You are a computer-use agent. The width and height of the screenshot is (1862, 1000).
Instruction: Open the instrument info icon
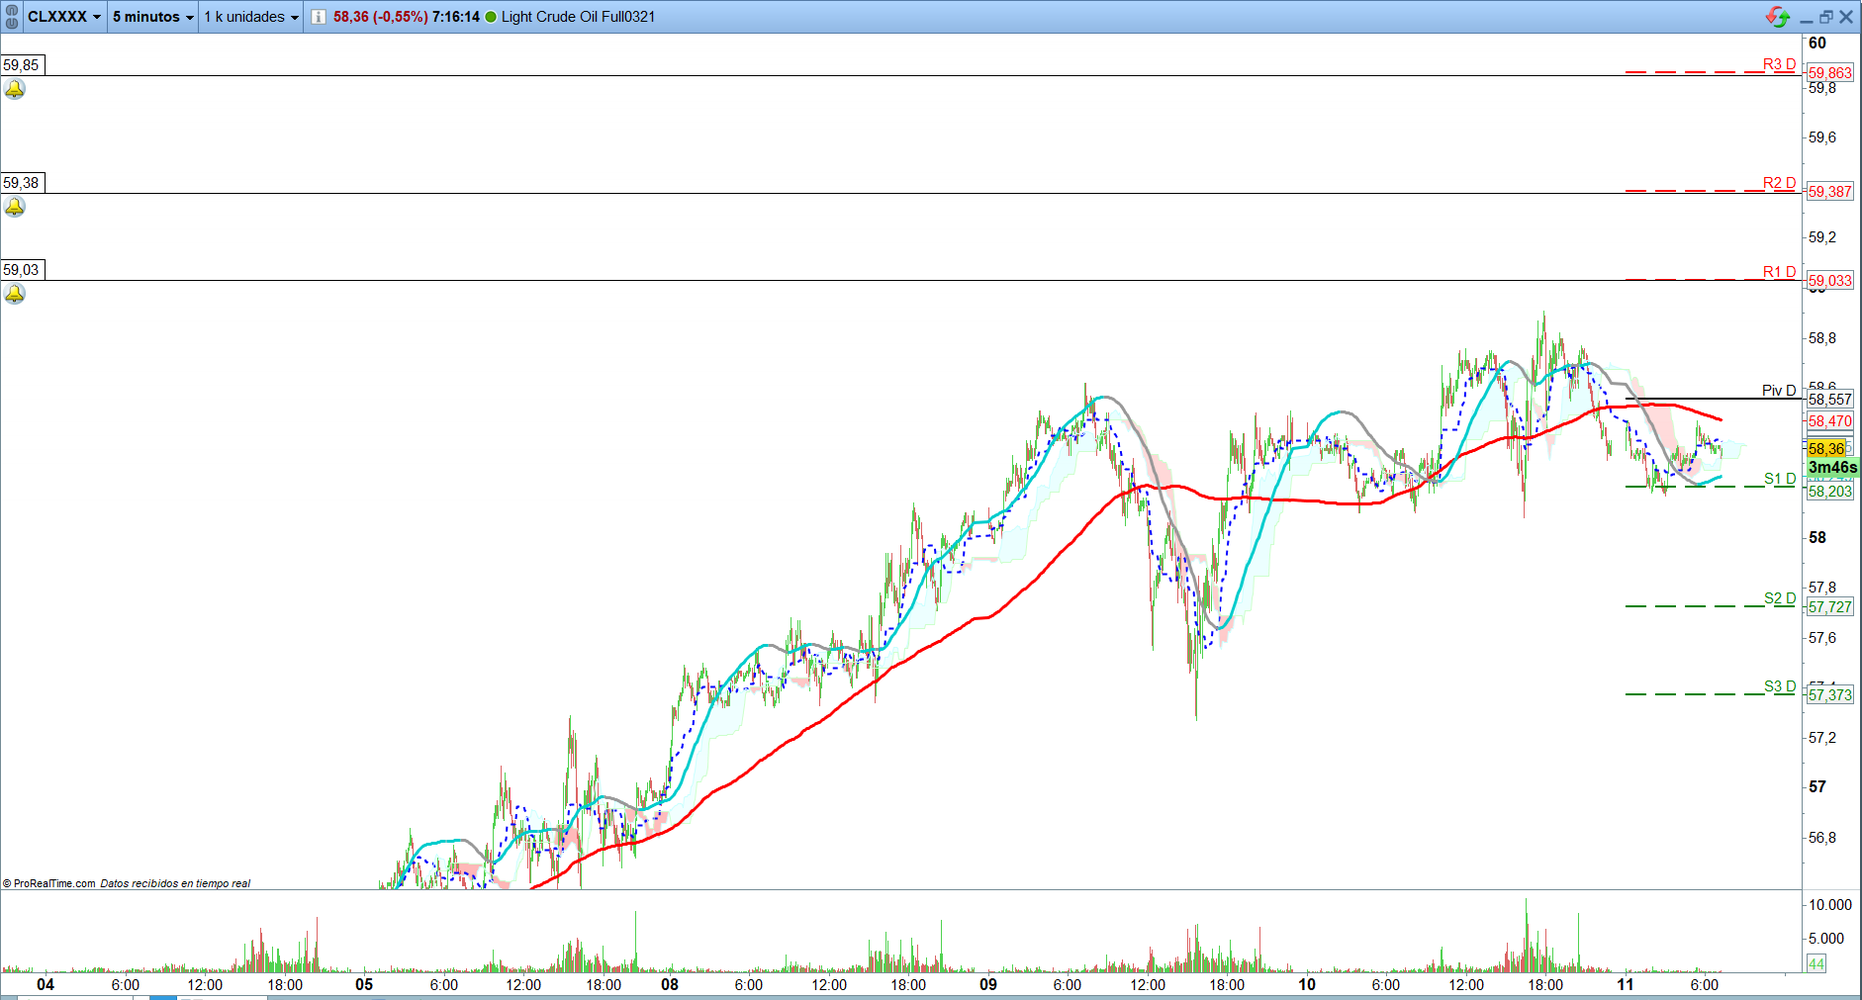[x=318, y=17]
